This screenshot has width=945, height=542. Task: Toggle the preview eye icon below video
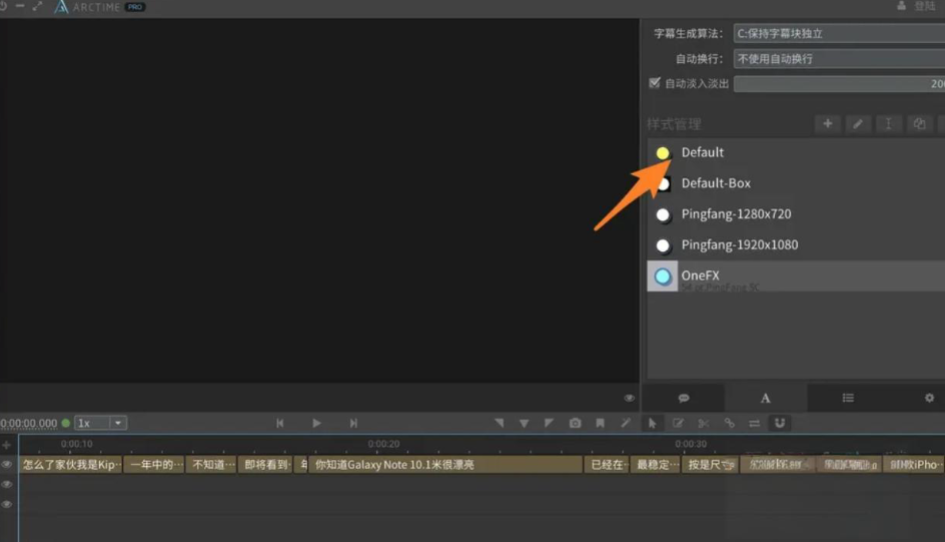[x=629, y=398]
